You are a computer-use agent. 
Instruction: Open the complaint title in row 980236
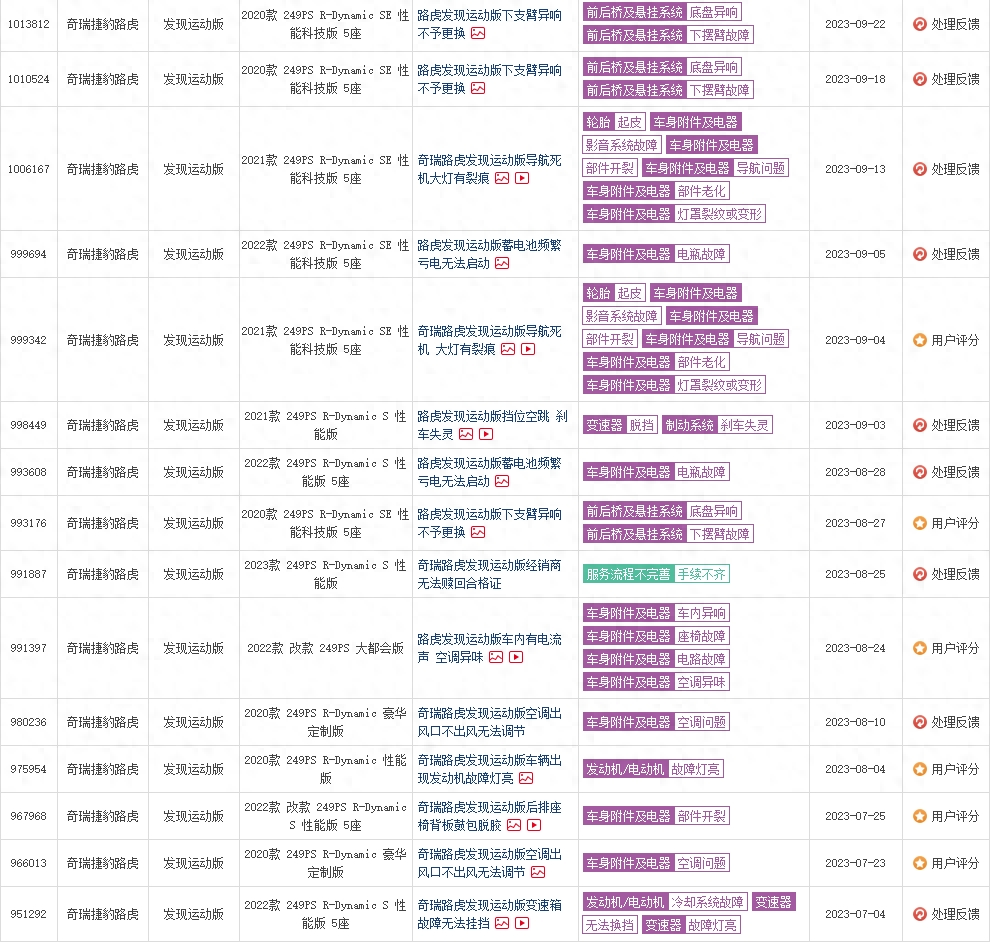[x=489, y=722]
